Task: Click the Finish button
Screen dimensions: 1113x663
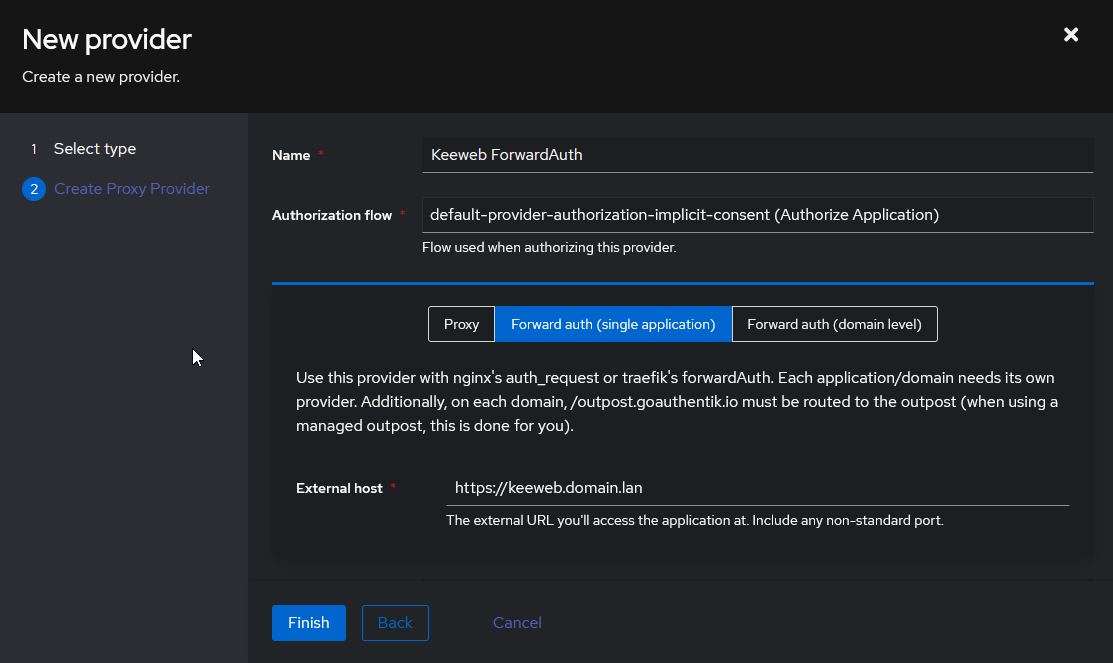Action: coord(309,623)
